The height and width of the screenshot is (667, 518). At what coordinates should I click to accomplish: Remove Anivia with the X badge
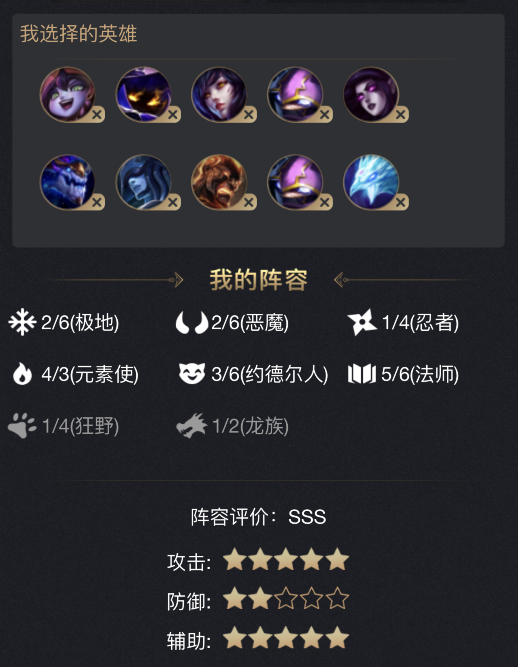401,202
